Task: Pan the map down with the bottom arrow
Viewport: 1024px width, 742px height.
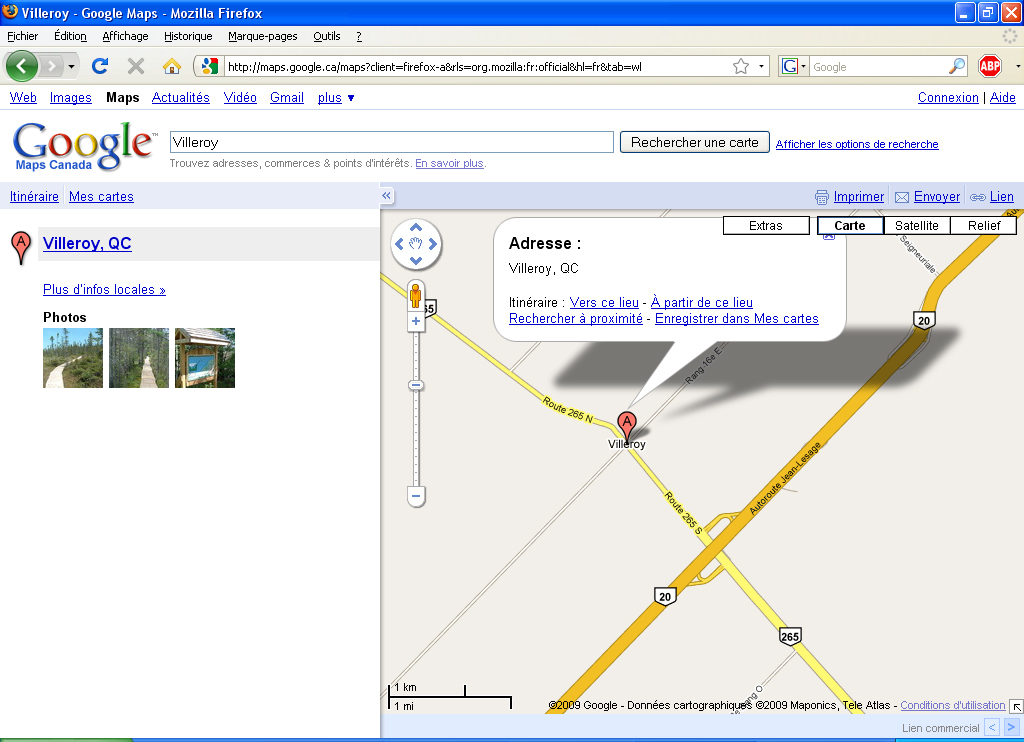Action: tap(416, 261)
